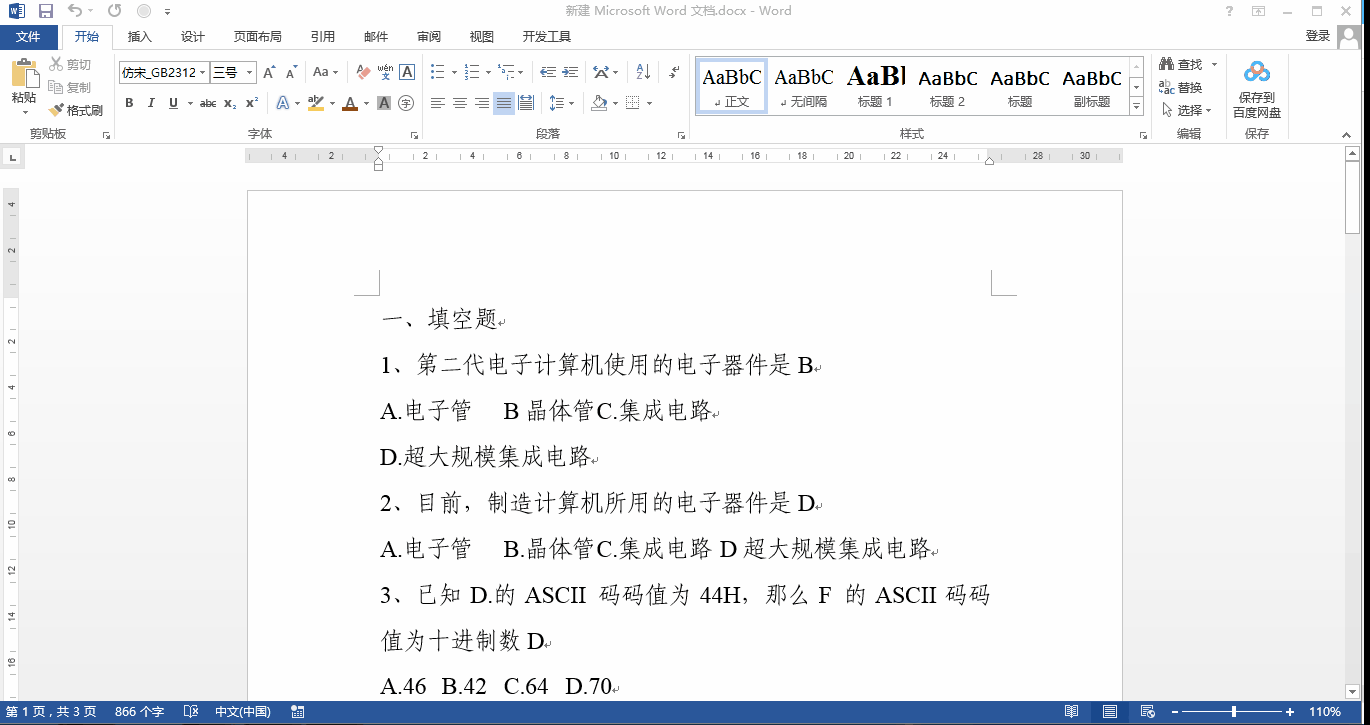Click the macro recording icon in status bar
Viewport: 1370px width, 725px height.
(297, 712)
